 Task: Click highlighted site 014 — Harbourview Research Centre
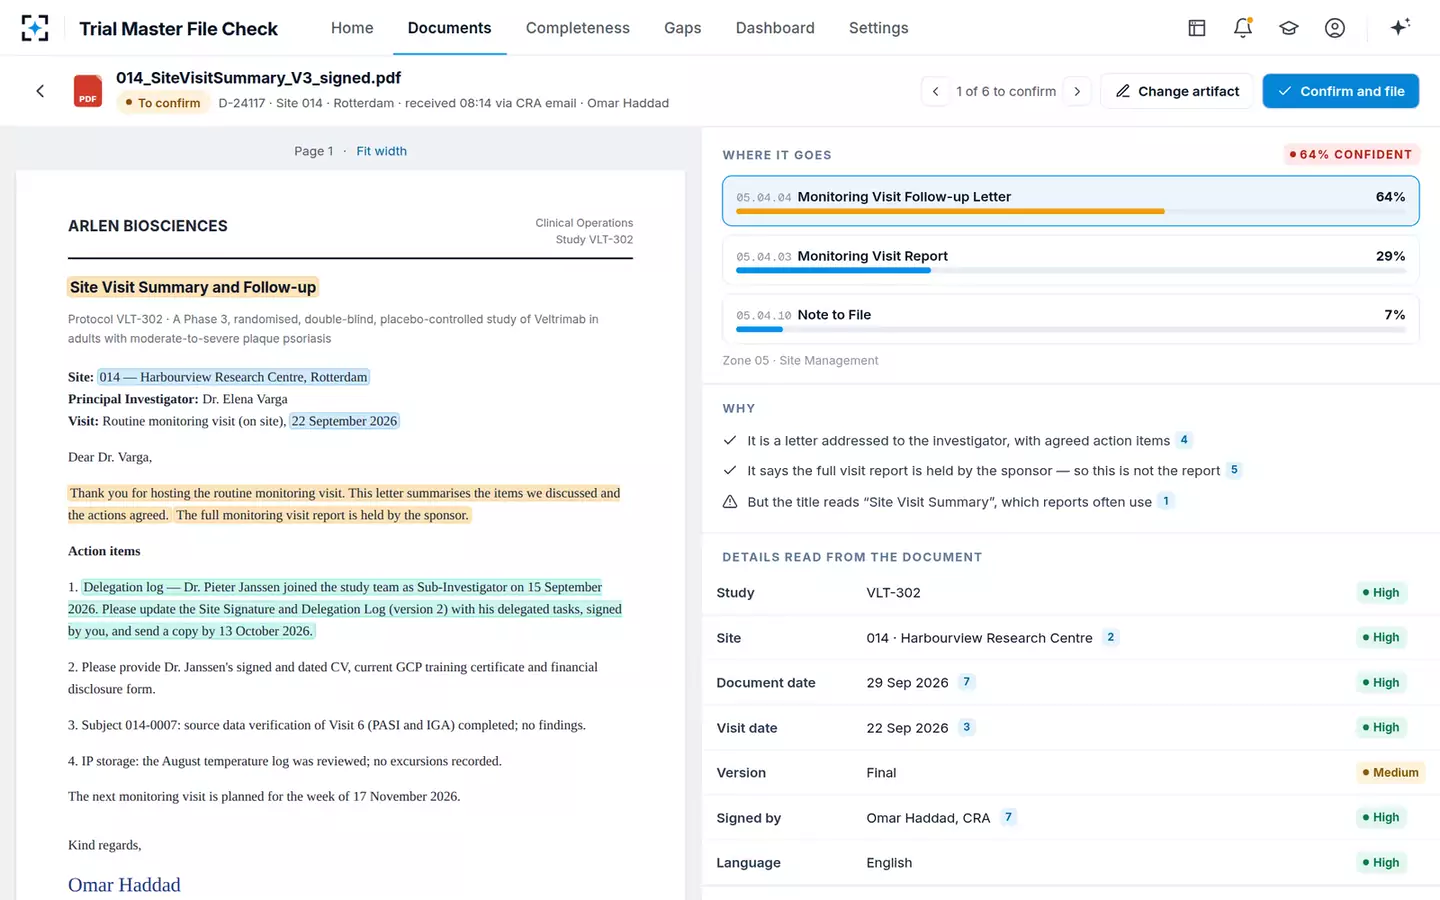click(233, 377)
